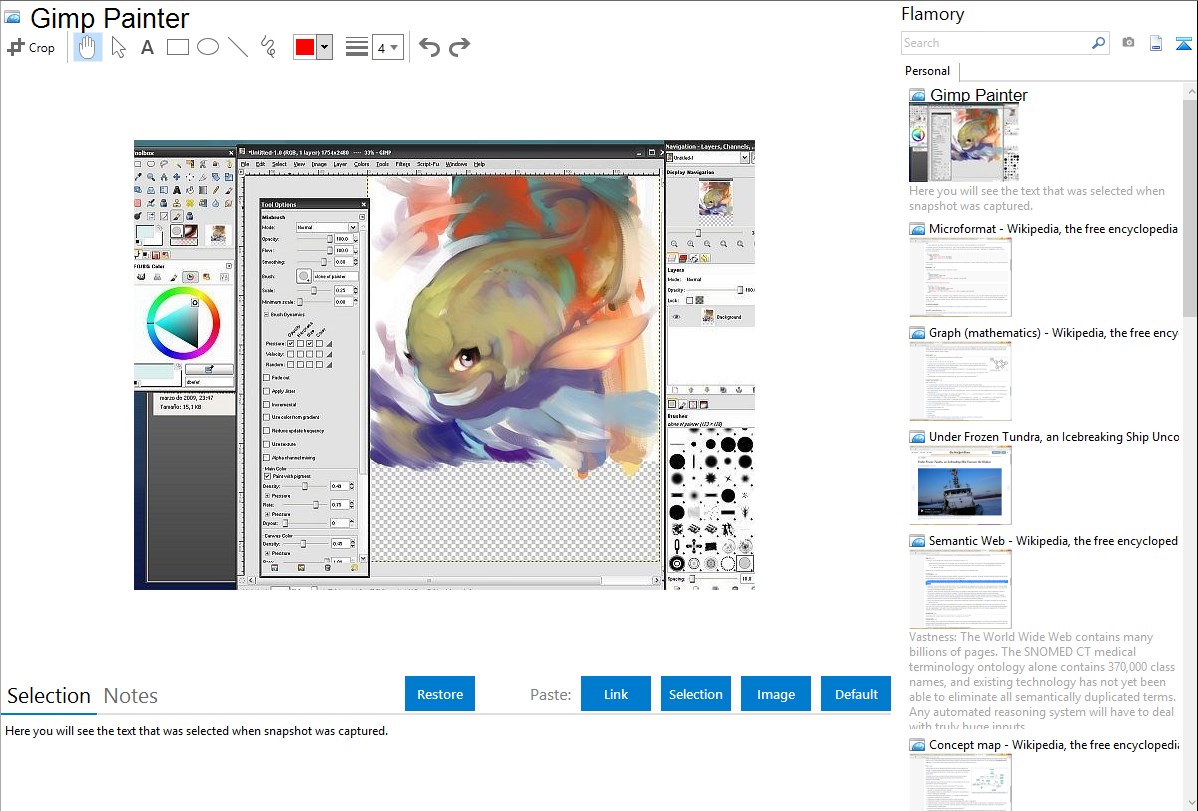Open the color picker dropdown arrow
1198x811 pixels.
click(324, 47)
